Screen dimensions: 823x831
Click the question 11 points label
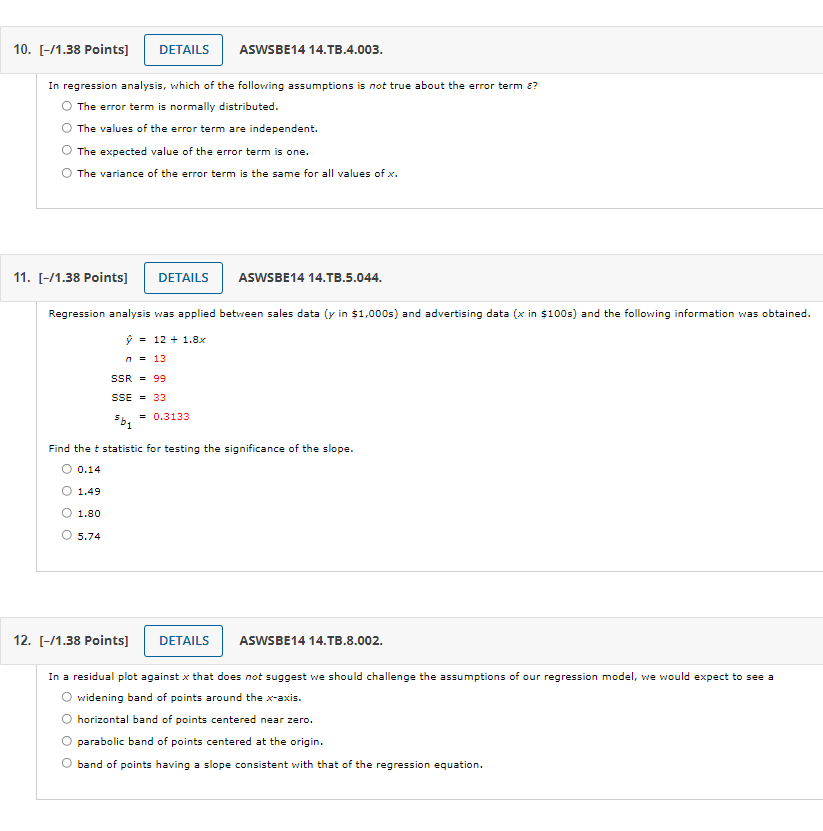83,278
